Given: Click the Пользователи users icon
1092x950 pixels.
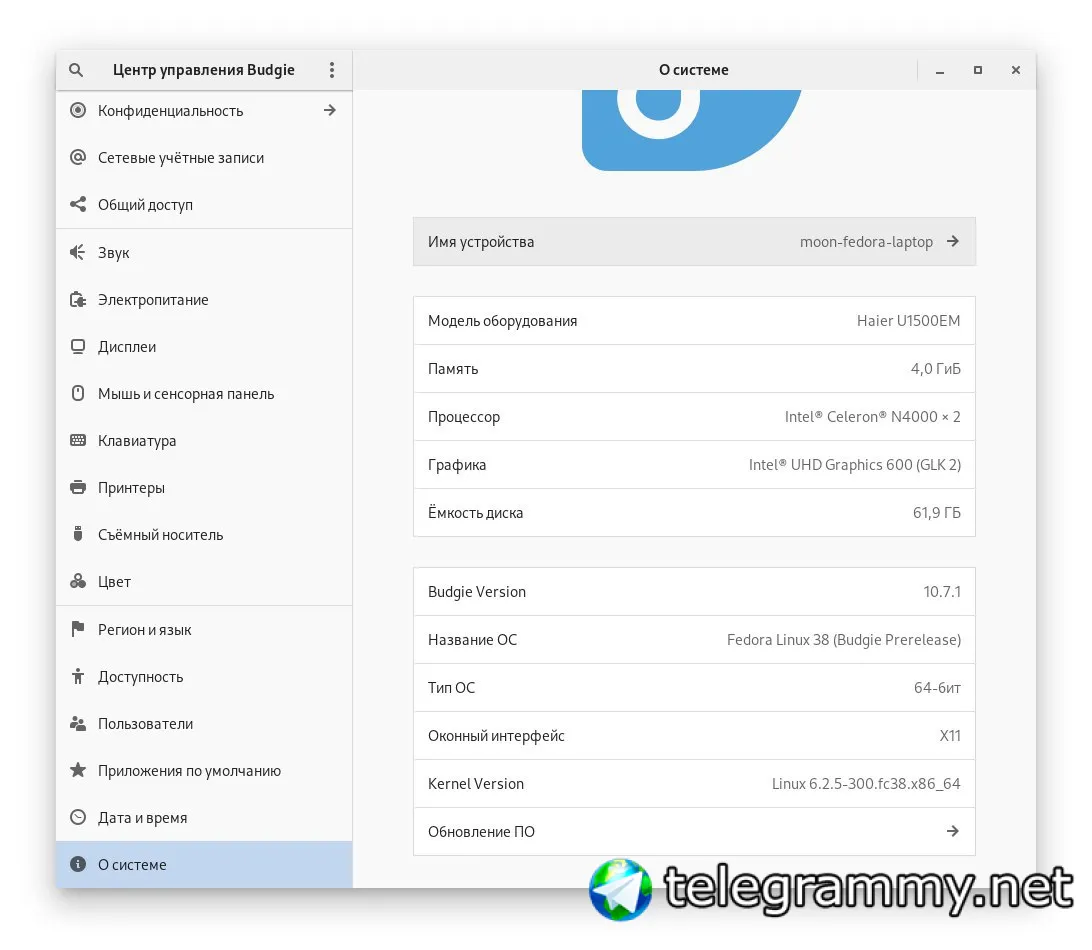Looking at the screenshot, I should [x=78, y=723].
